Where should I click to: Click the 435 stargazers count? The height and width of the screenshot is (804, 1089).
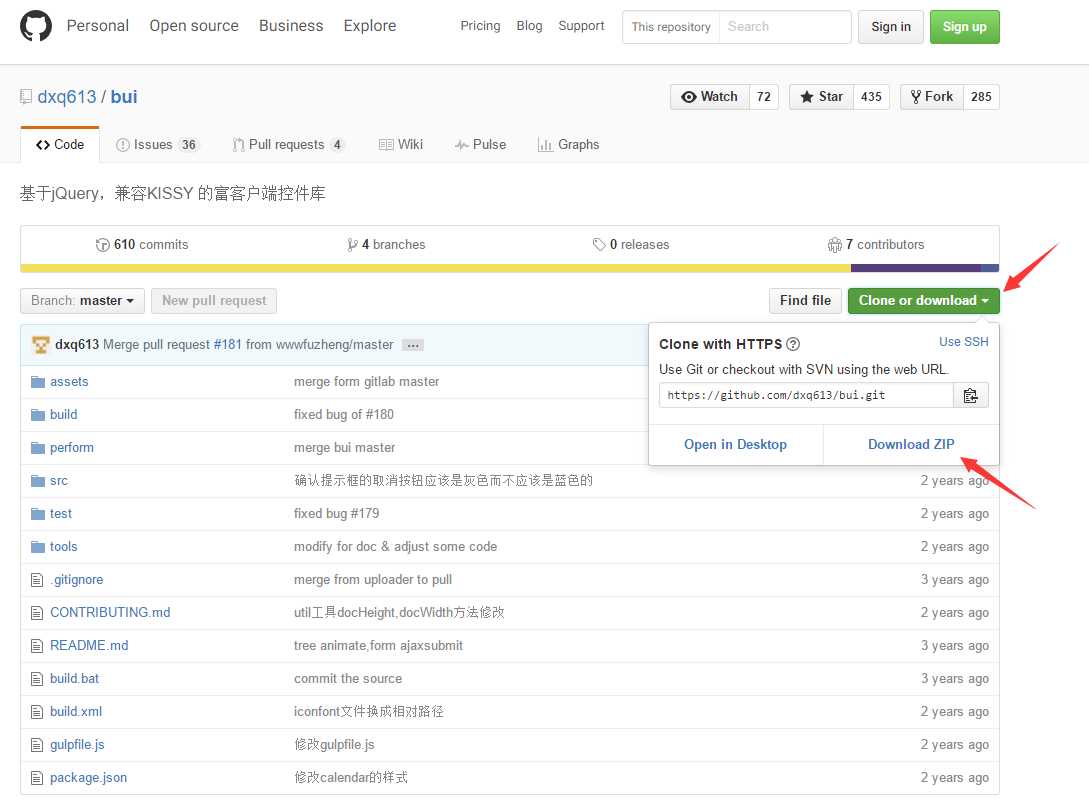(871, 97)
